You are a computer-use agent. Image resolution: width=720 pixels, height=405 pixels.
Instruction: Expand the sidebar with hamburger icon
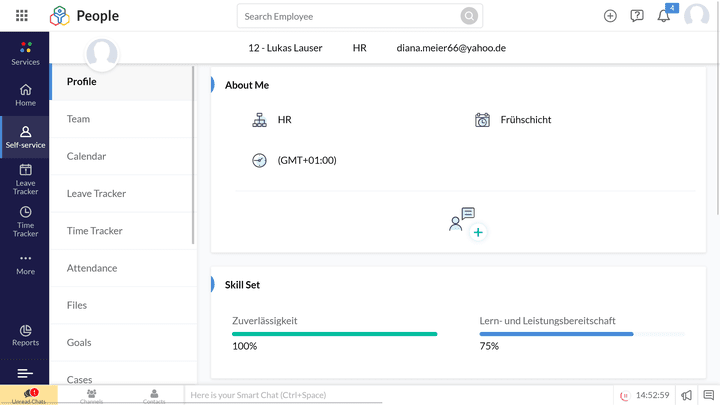tap(25, 374)
